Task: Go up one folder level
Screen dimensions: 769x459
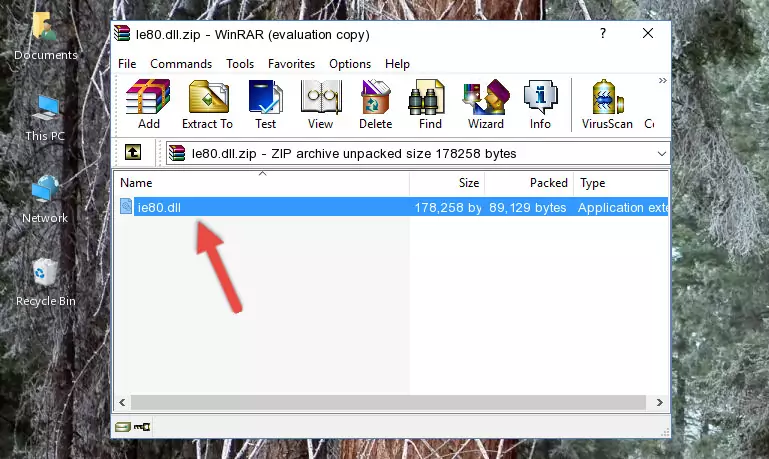Action: [x=133, y=153]
